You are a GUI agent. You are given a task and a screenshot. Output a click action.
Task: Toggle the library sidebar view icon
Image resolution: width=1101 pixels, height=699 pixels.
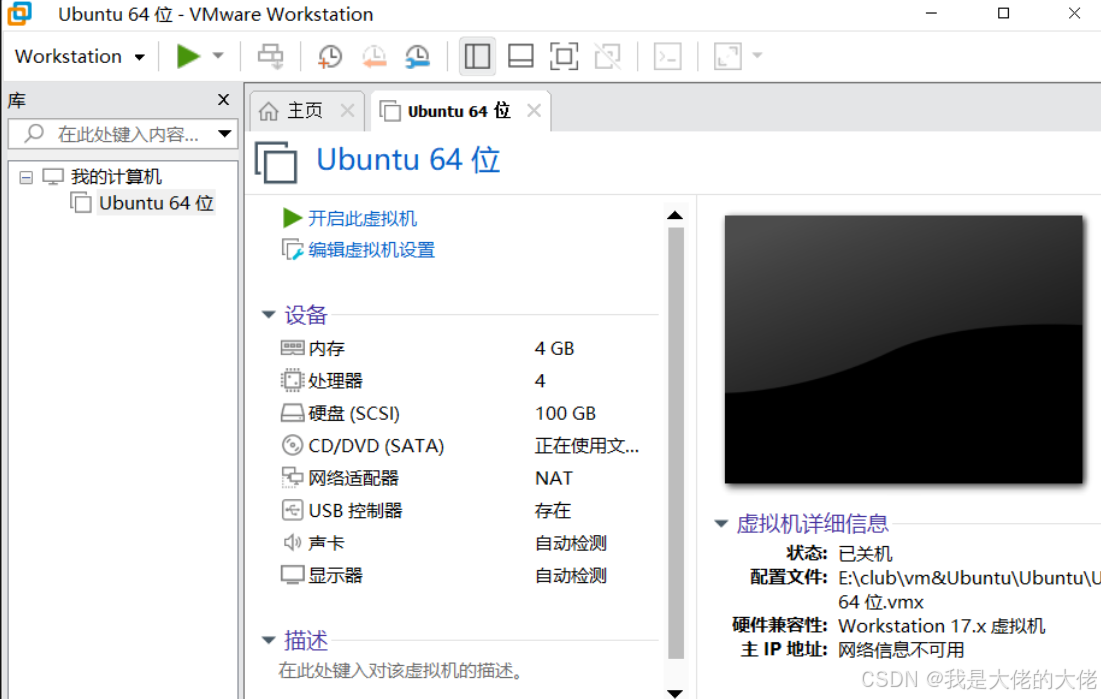click(477, 56)
